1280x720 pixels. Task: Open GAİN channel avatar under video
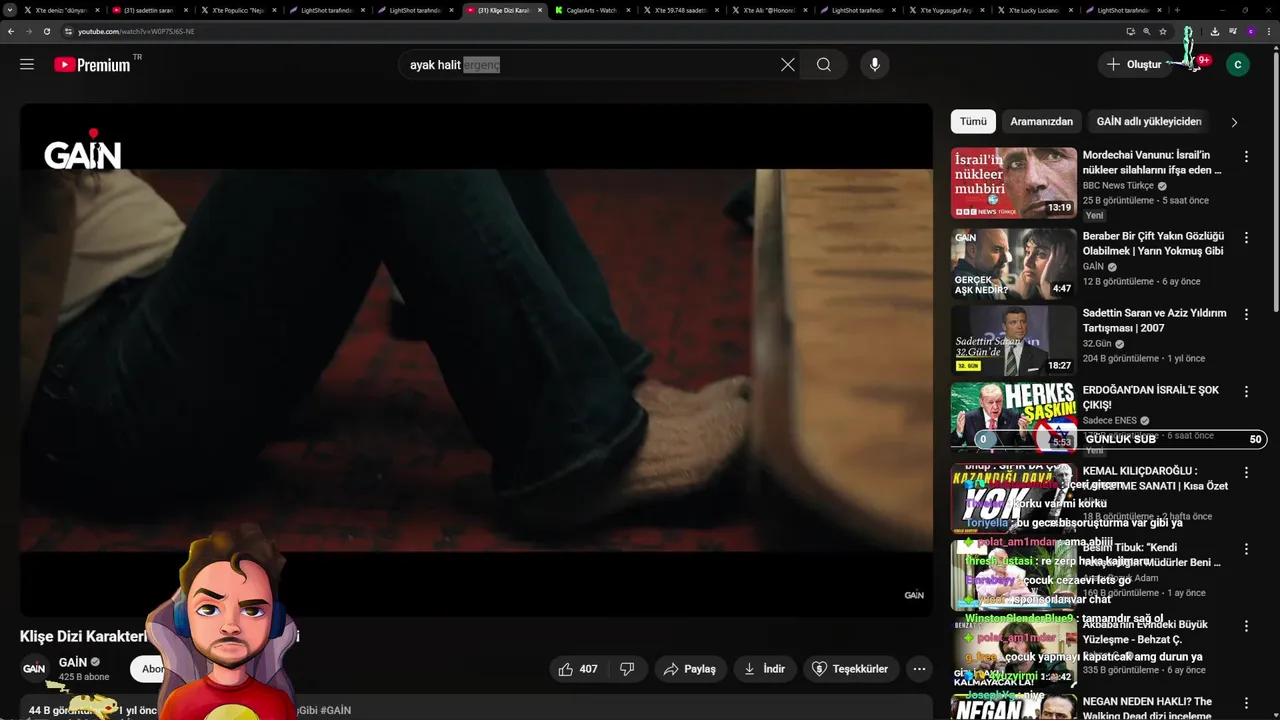pyautogui.click(x=34, y=668)
